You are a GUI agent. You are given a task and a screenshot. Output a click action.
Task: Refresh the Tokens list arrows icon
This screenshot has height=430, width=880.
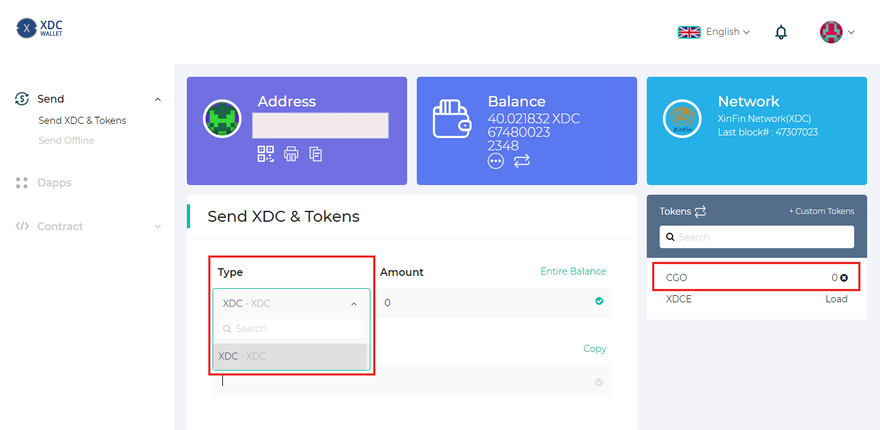(x=700, y=211)
